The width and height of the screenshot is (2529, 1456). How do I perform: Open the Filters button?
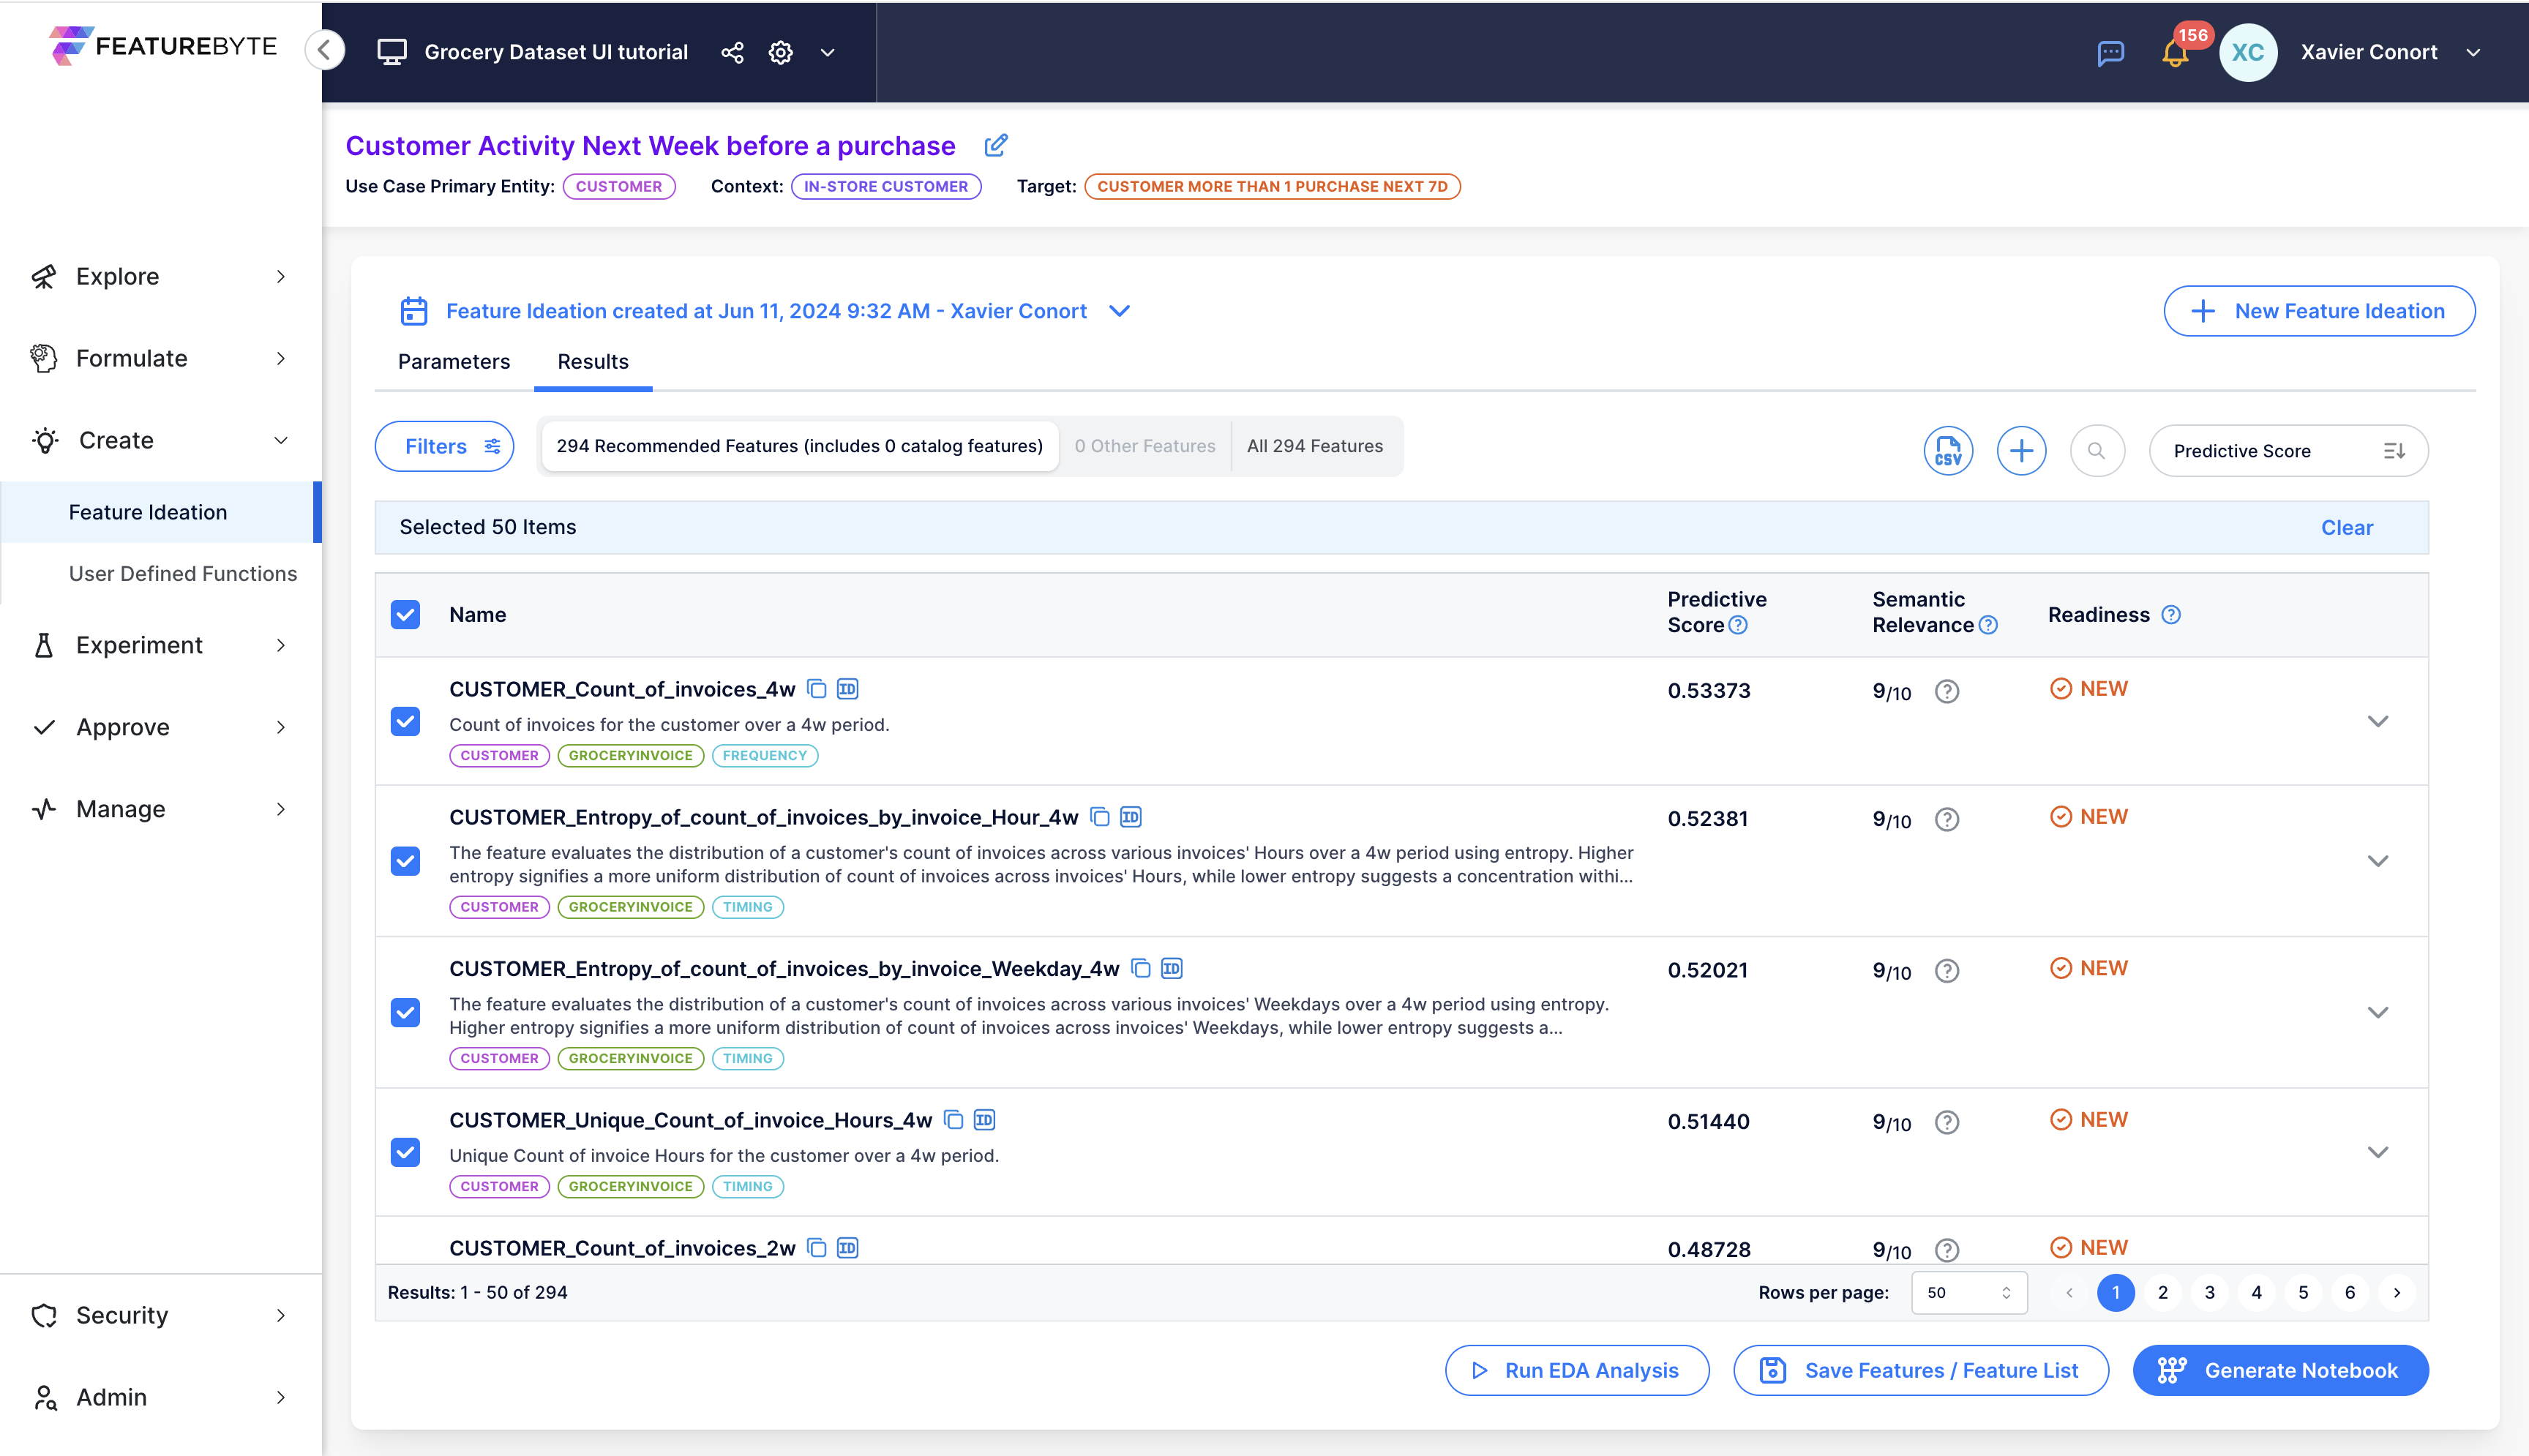(x=444, y=446)
